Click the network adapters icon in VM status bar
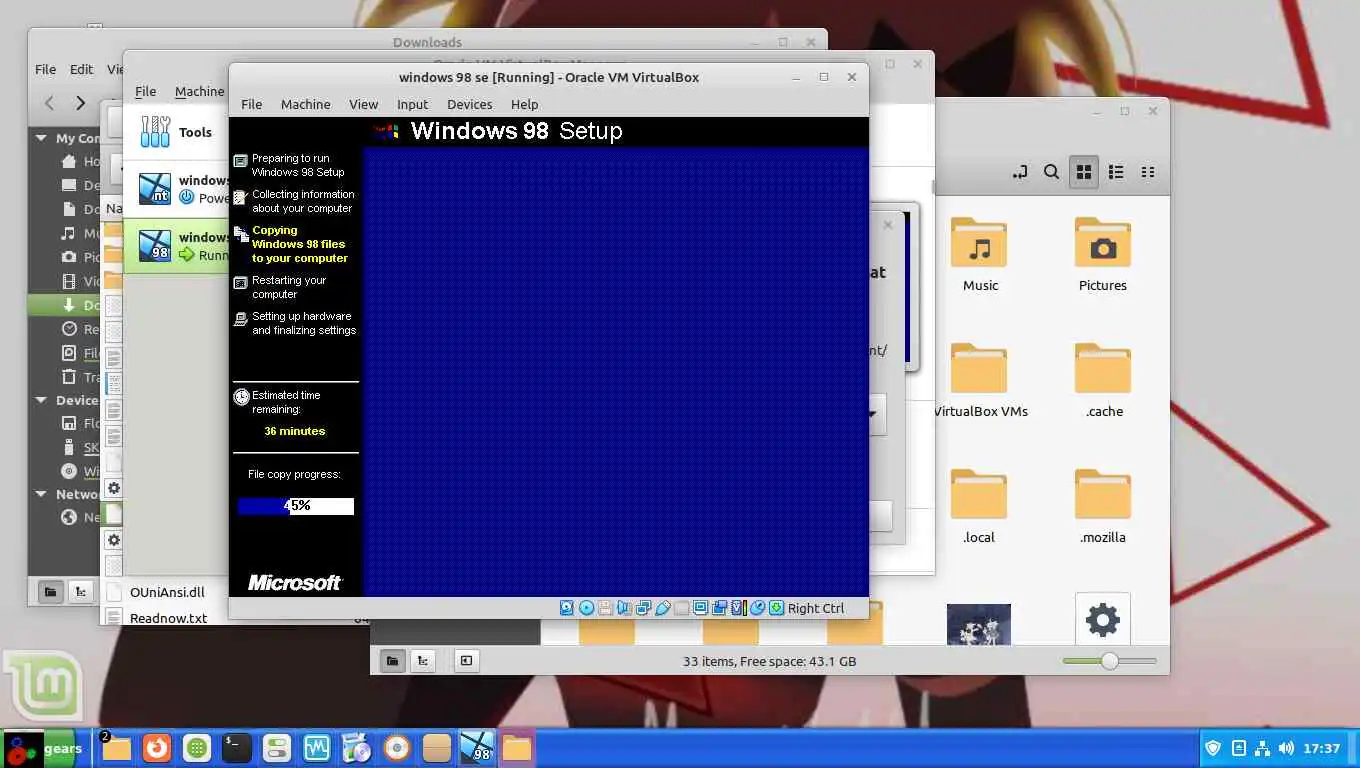 [x=643, y=608]
